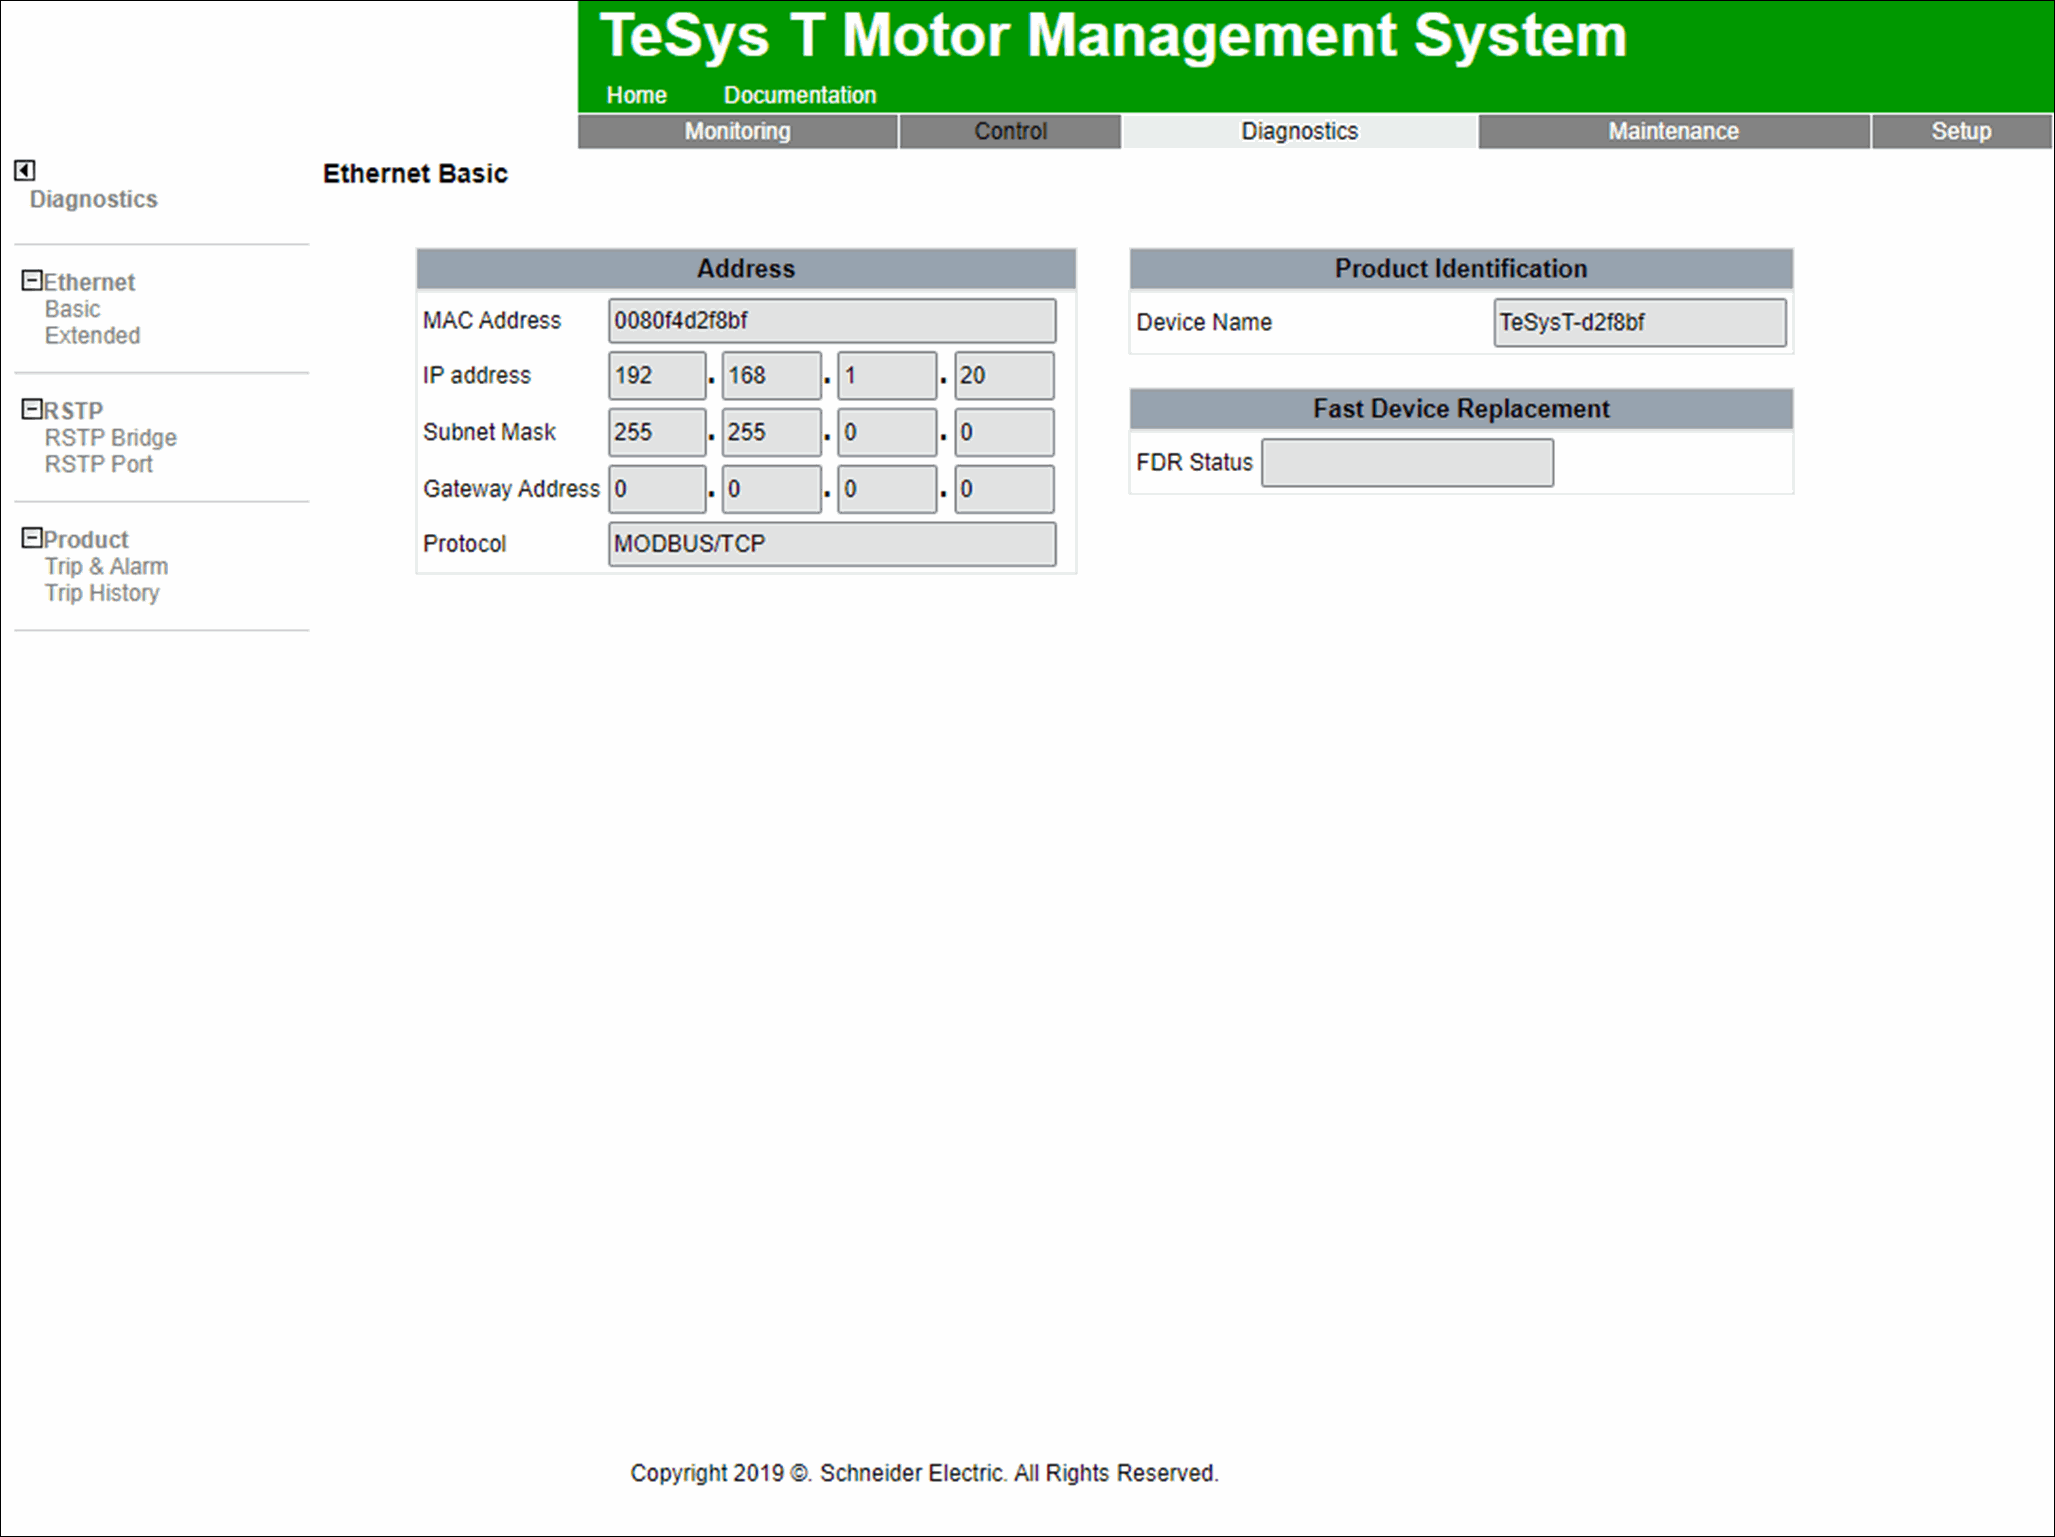Screen dimensions: 2055x1537
Task: Open the Documentation link
Action: pyautogui.click(x=800, y=95)
